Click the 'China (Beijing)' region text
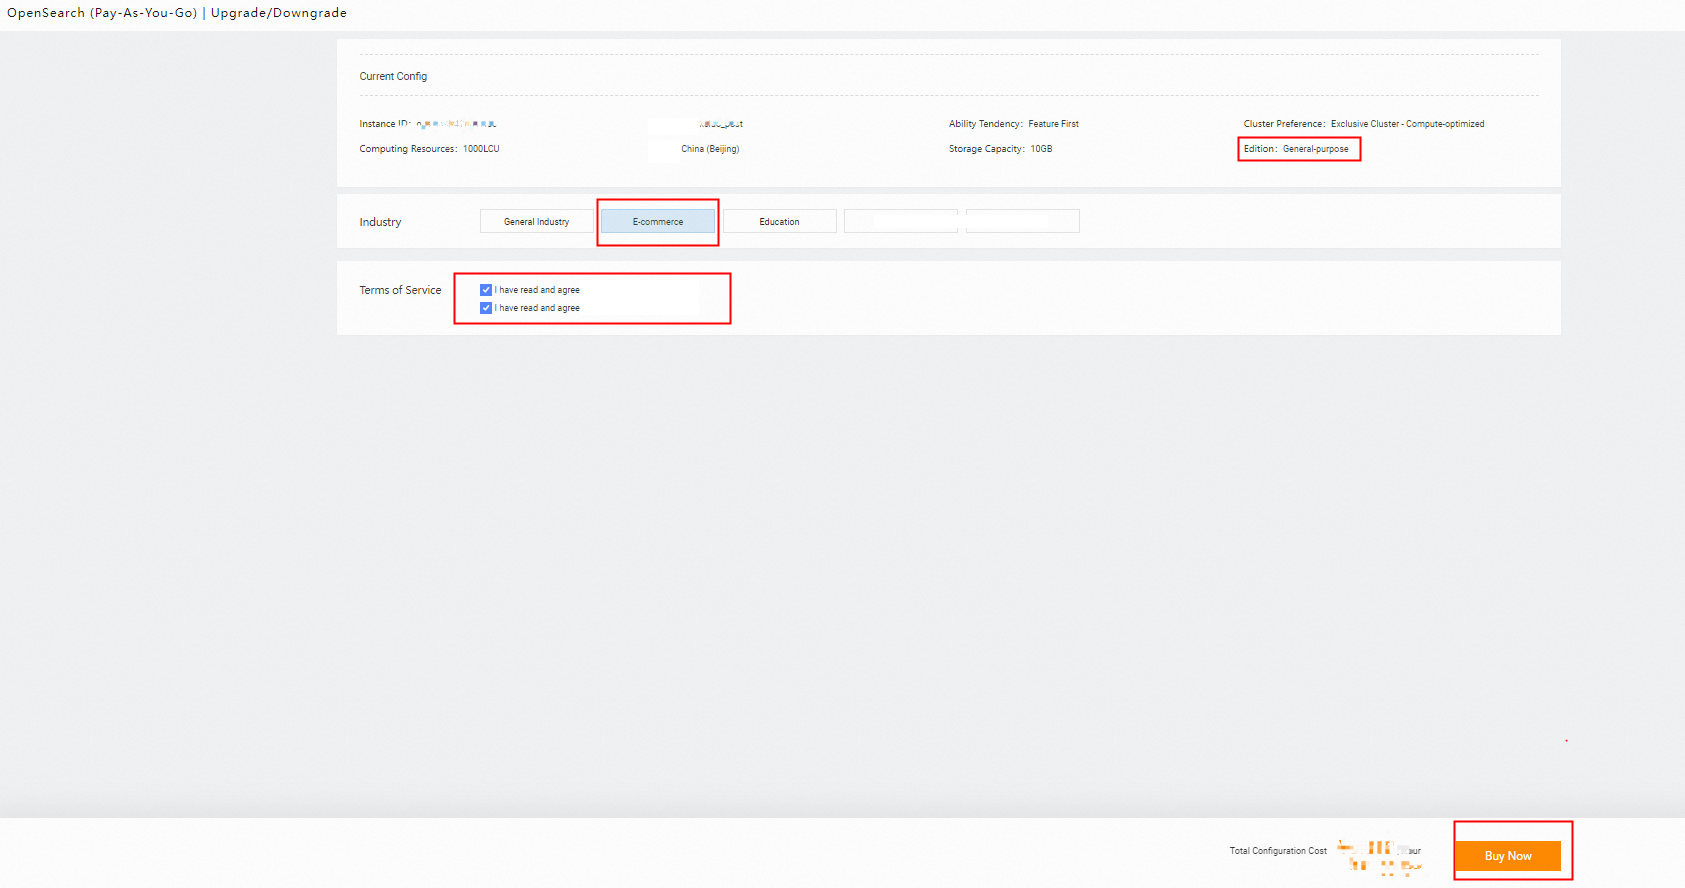Screen dimensions: 1685x888 710,149
